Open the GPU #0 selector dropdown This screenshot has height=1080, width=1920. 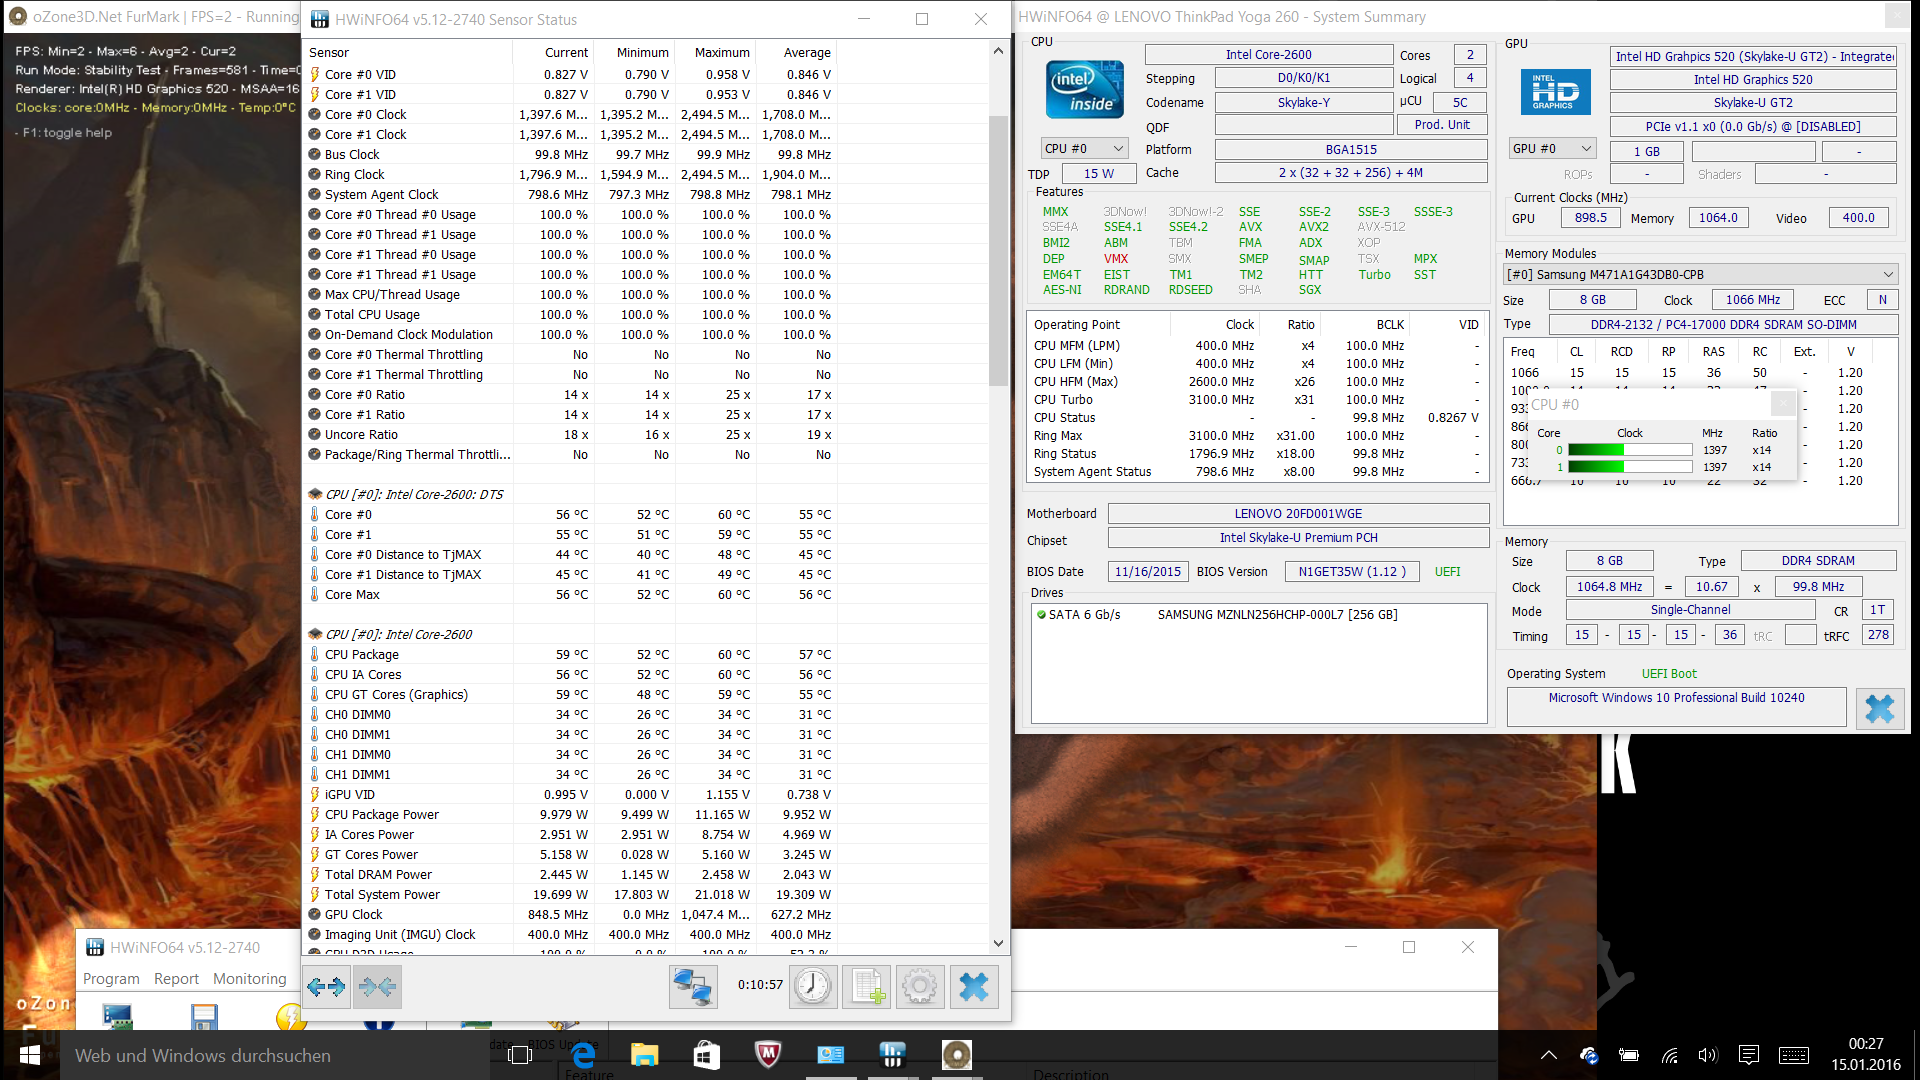pos(1552,148)
